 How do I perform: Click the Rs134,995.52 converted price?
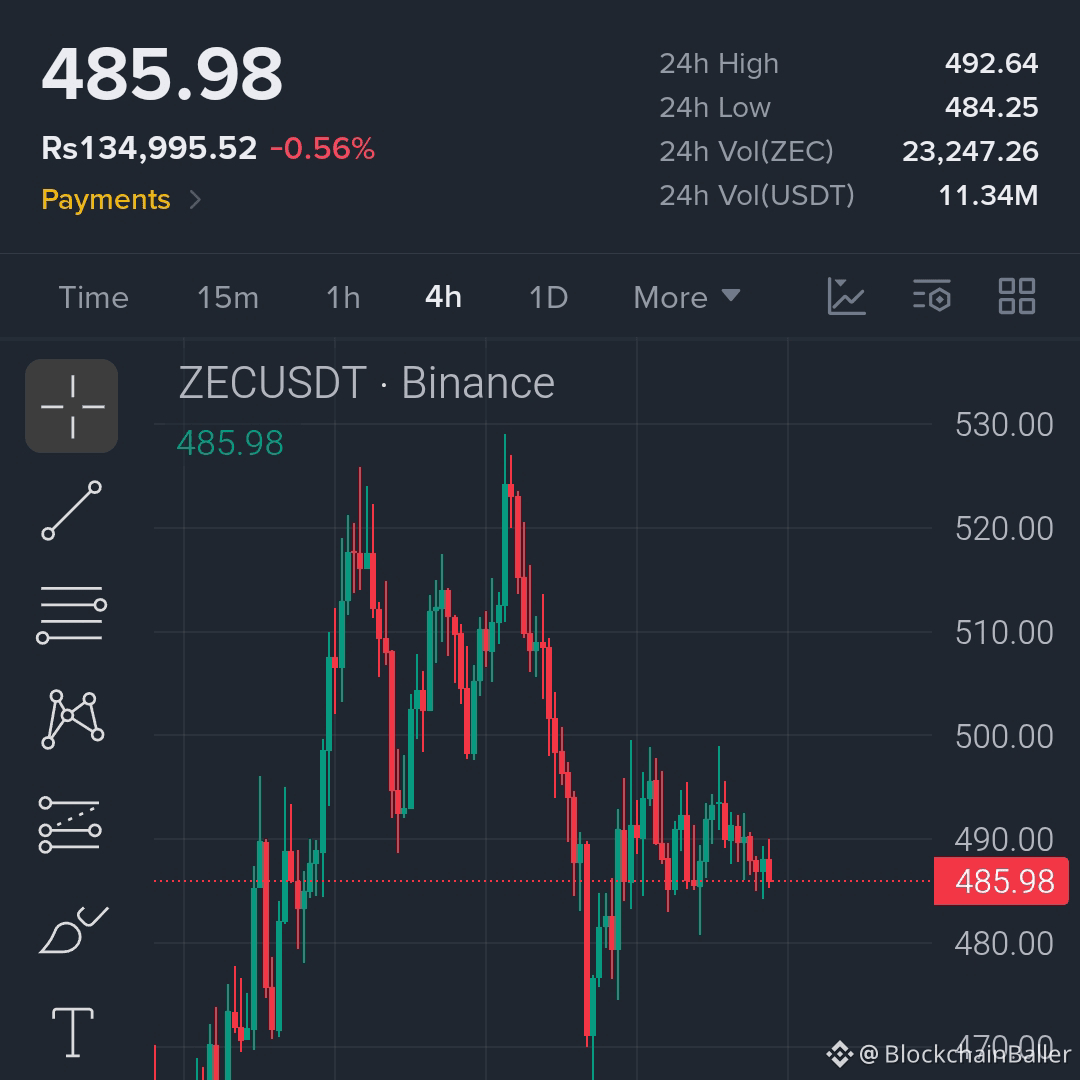149,148
